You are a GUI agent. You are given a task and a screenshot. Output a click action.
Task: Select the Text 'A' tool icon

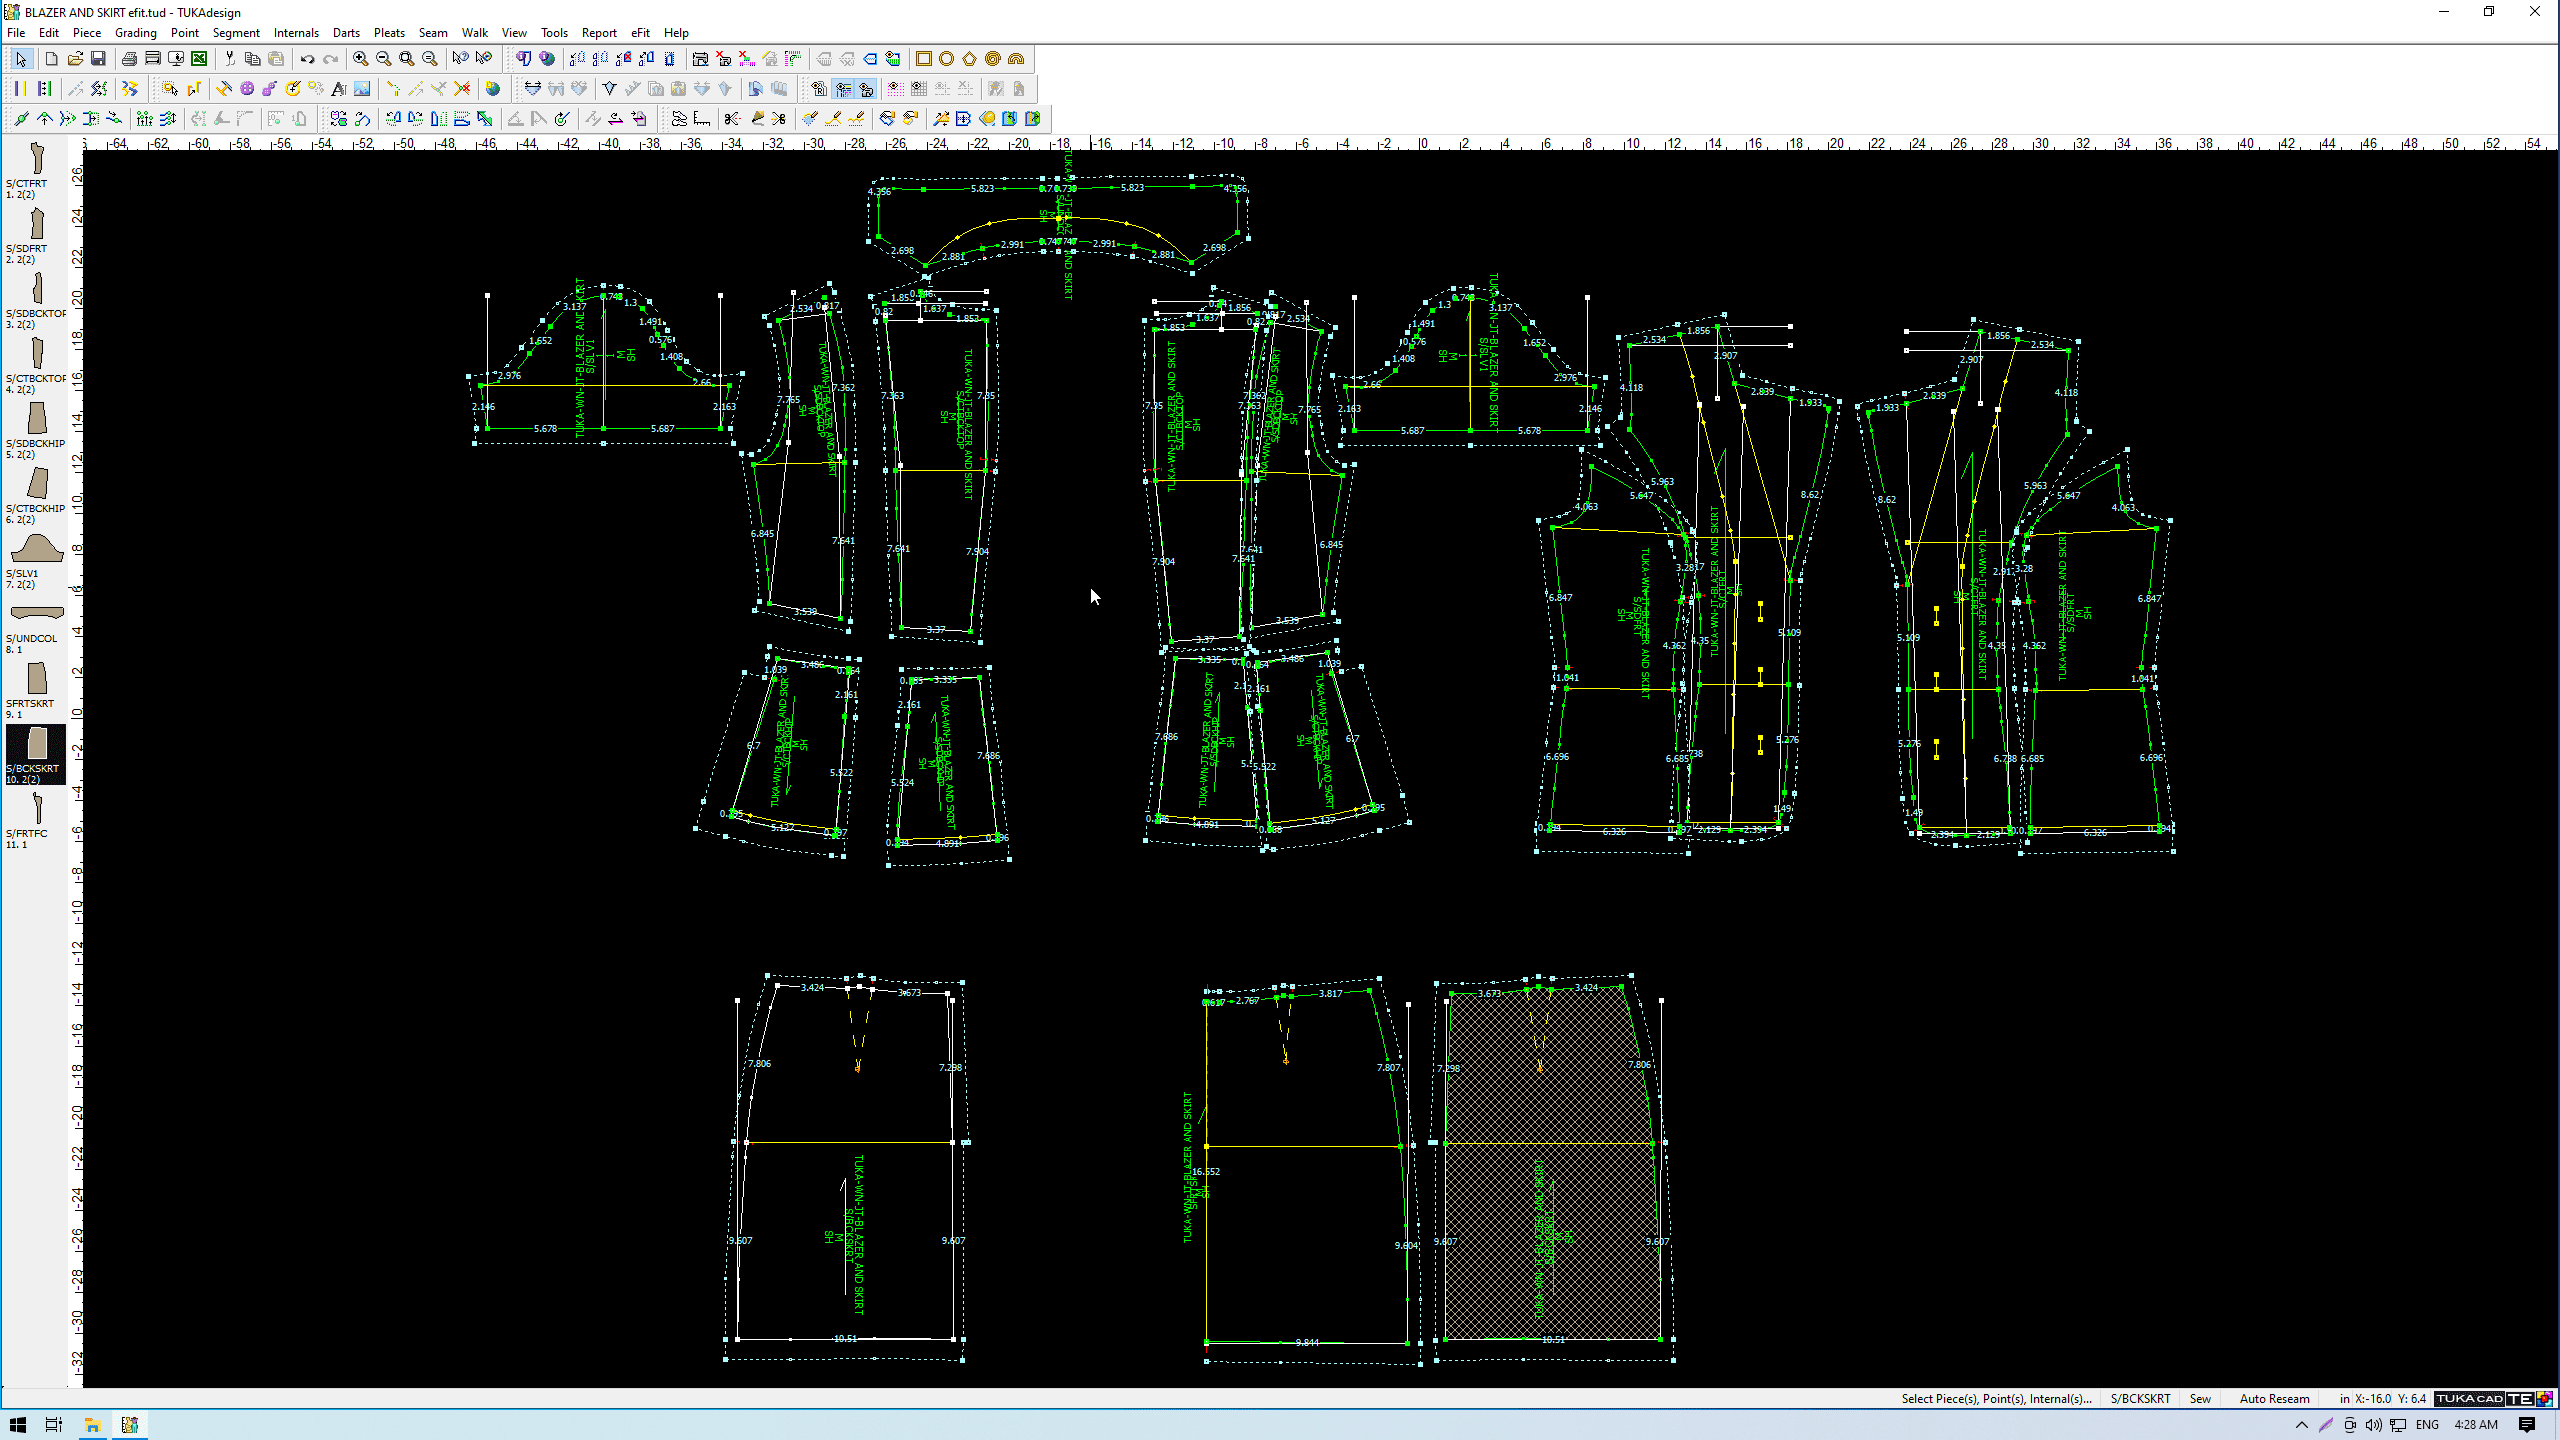[x=339, y=89]
